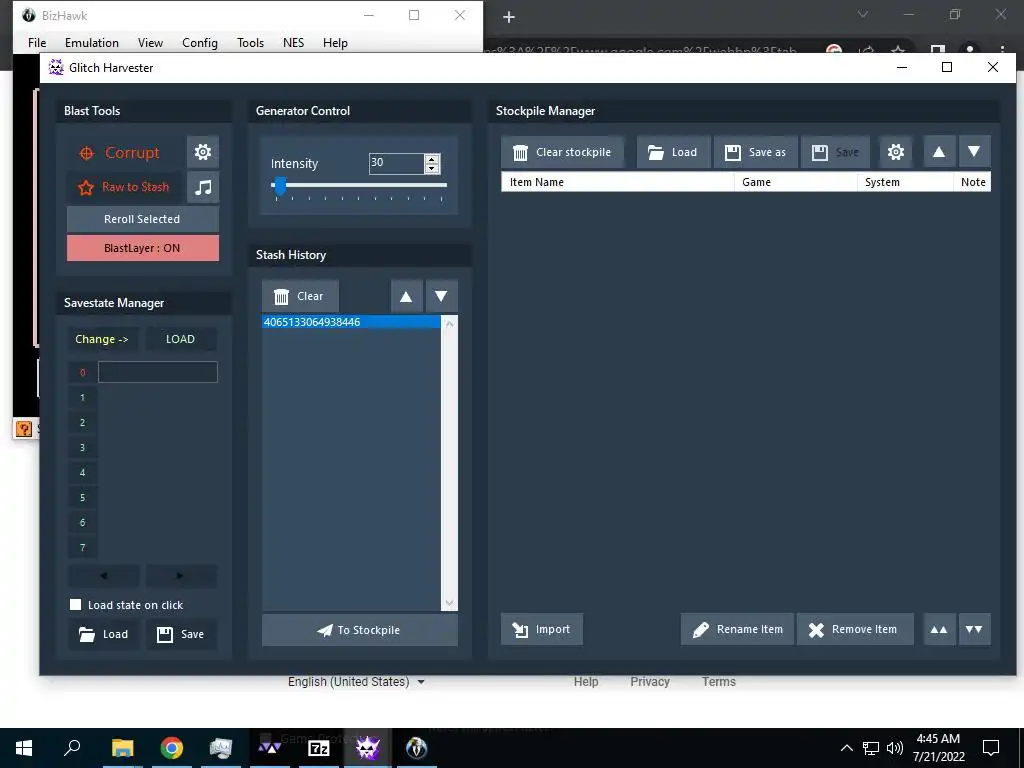Open BizHawk File menu
The height and width of the screenshot is (768, 1024).
click(37, 43)
